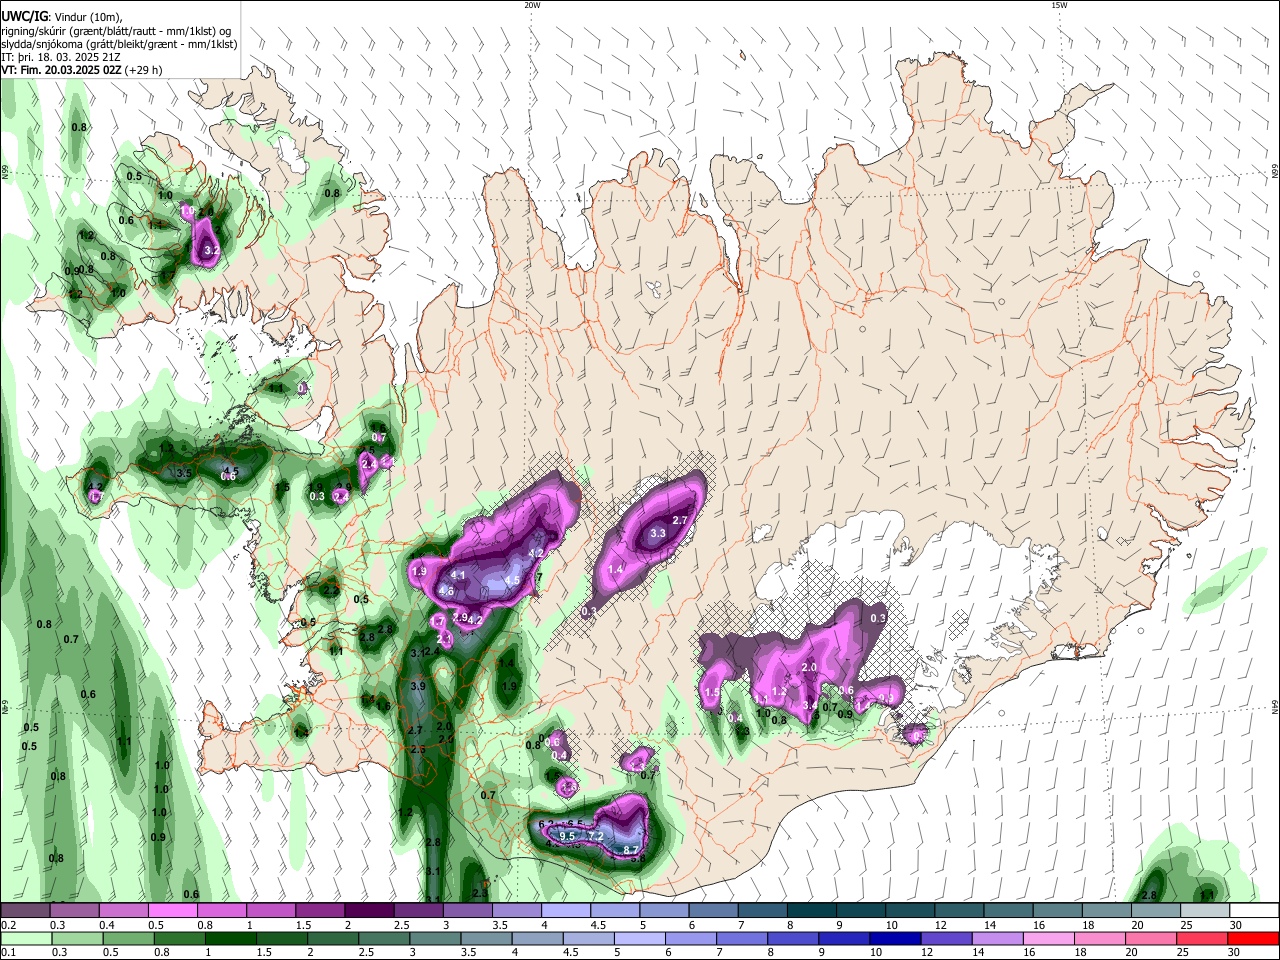The width and height of the screenshot is (1280, 960).
Task: Click the 15W longitude label at top
Action: tap(1059, 5)
